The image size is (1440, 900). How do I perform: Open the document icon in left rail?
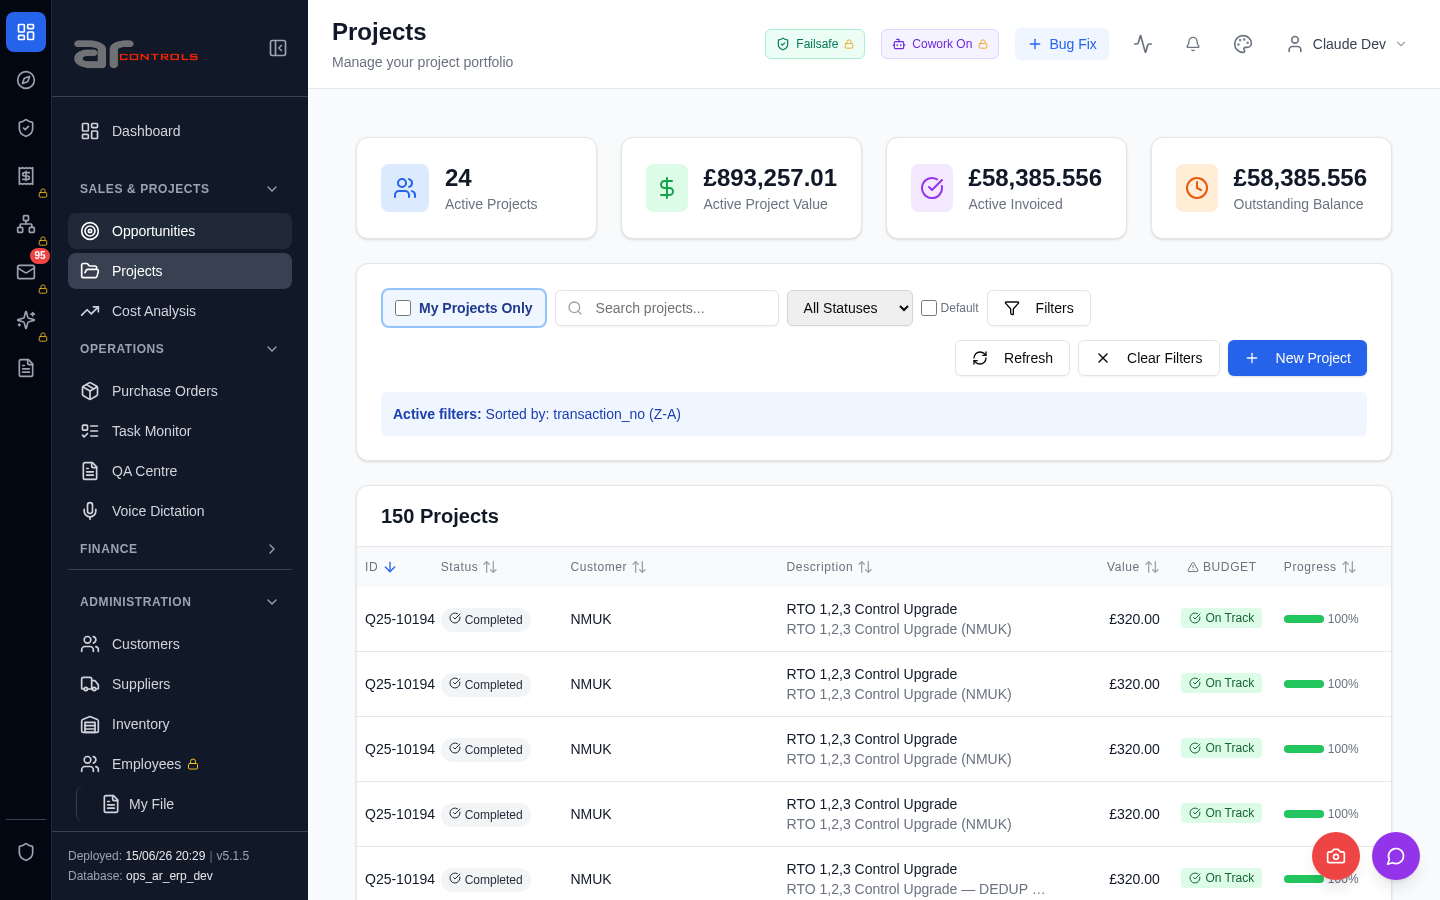26,368
